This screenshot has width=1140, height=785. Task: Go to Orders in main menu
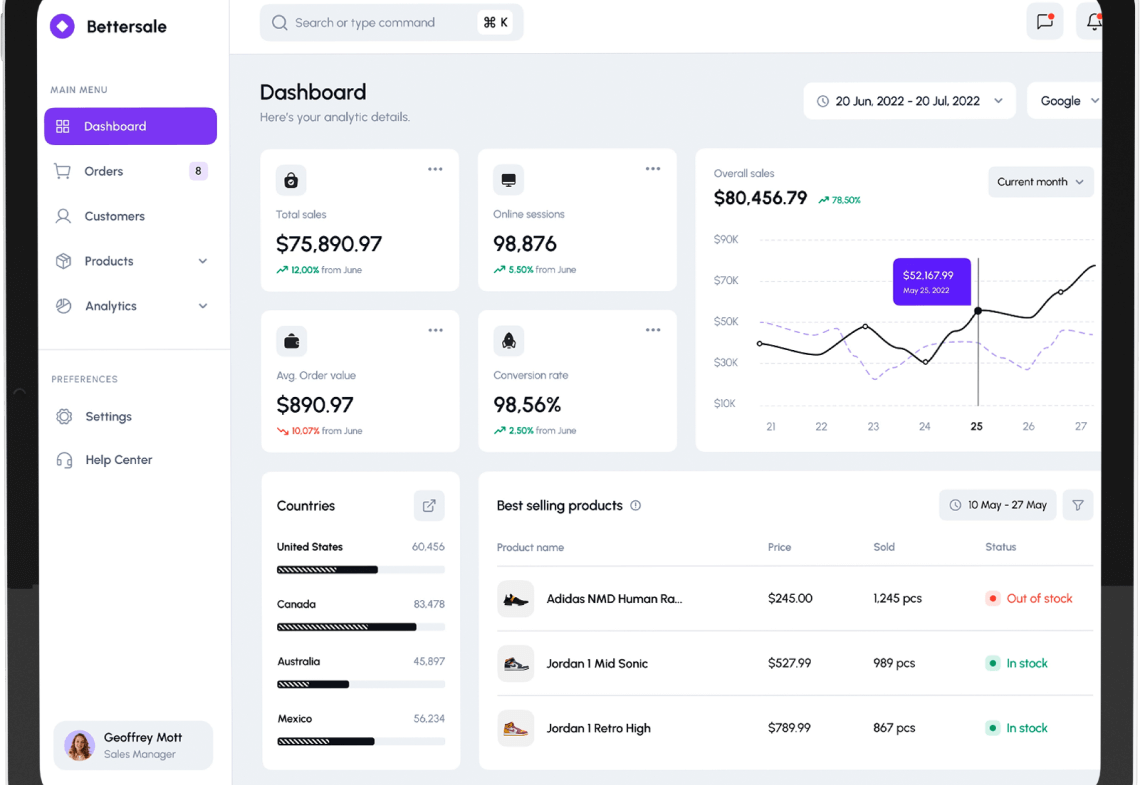[104, 171]
